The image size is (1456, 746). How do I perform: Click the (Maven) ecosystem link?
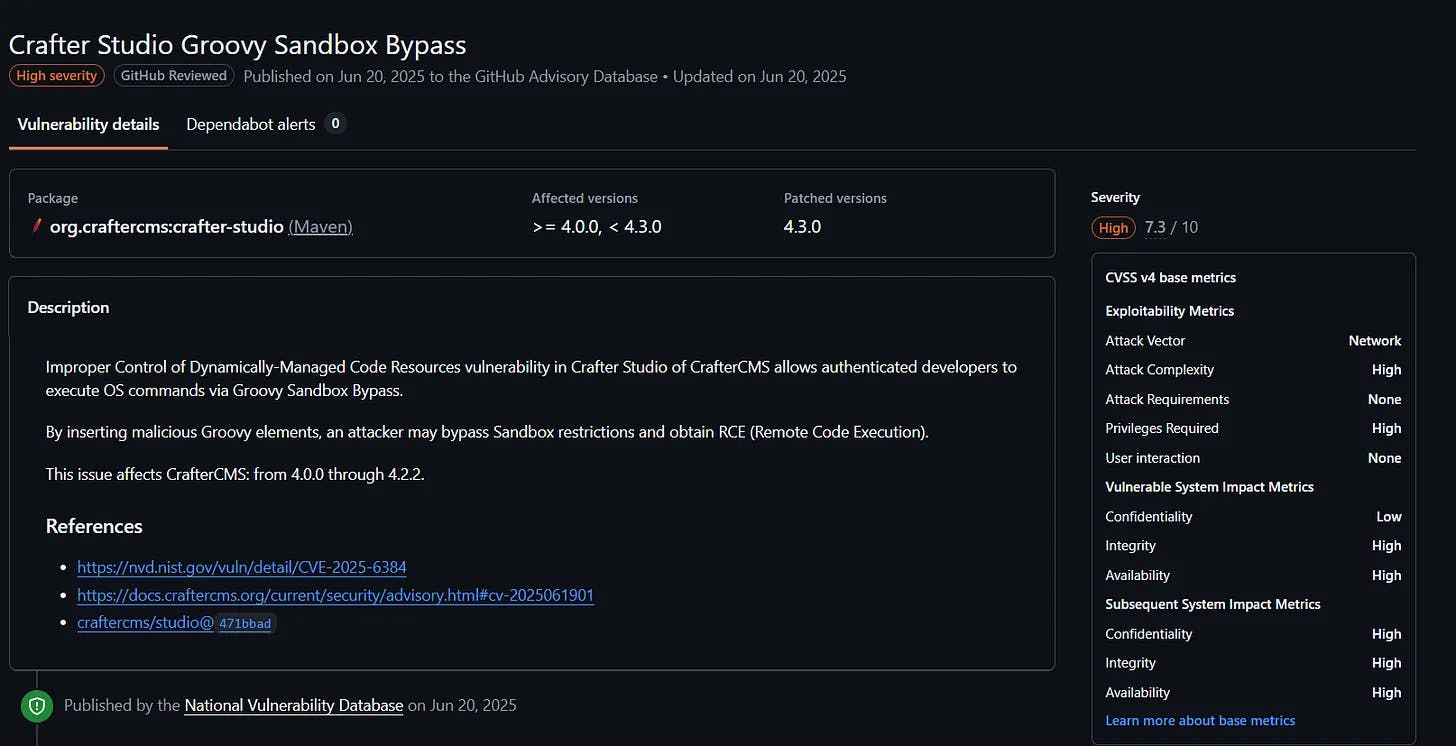point(320,227)
